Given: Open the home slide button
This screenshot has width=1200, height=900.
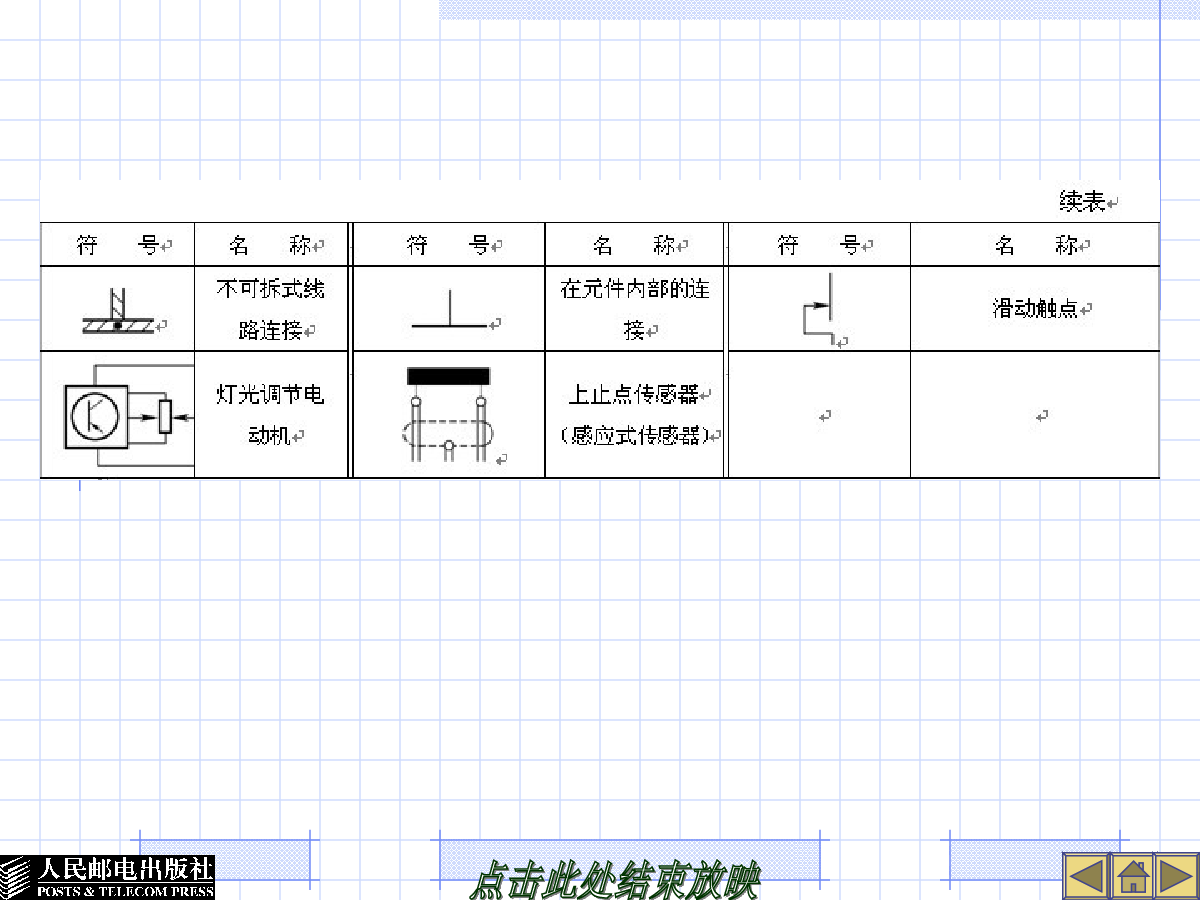Looking at the screenshot, I should 1131,875.
